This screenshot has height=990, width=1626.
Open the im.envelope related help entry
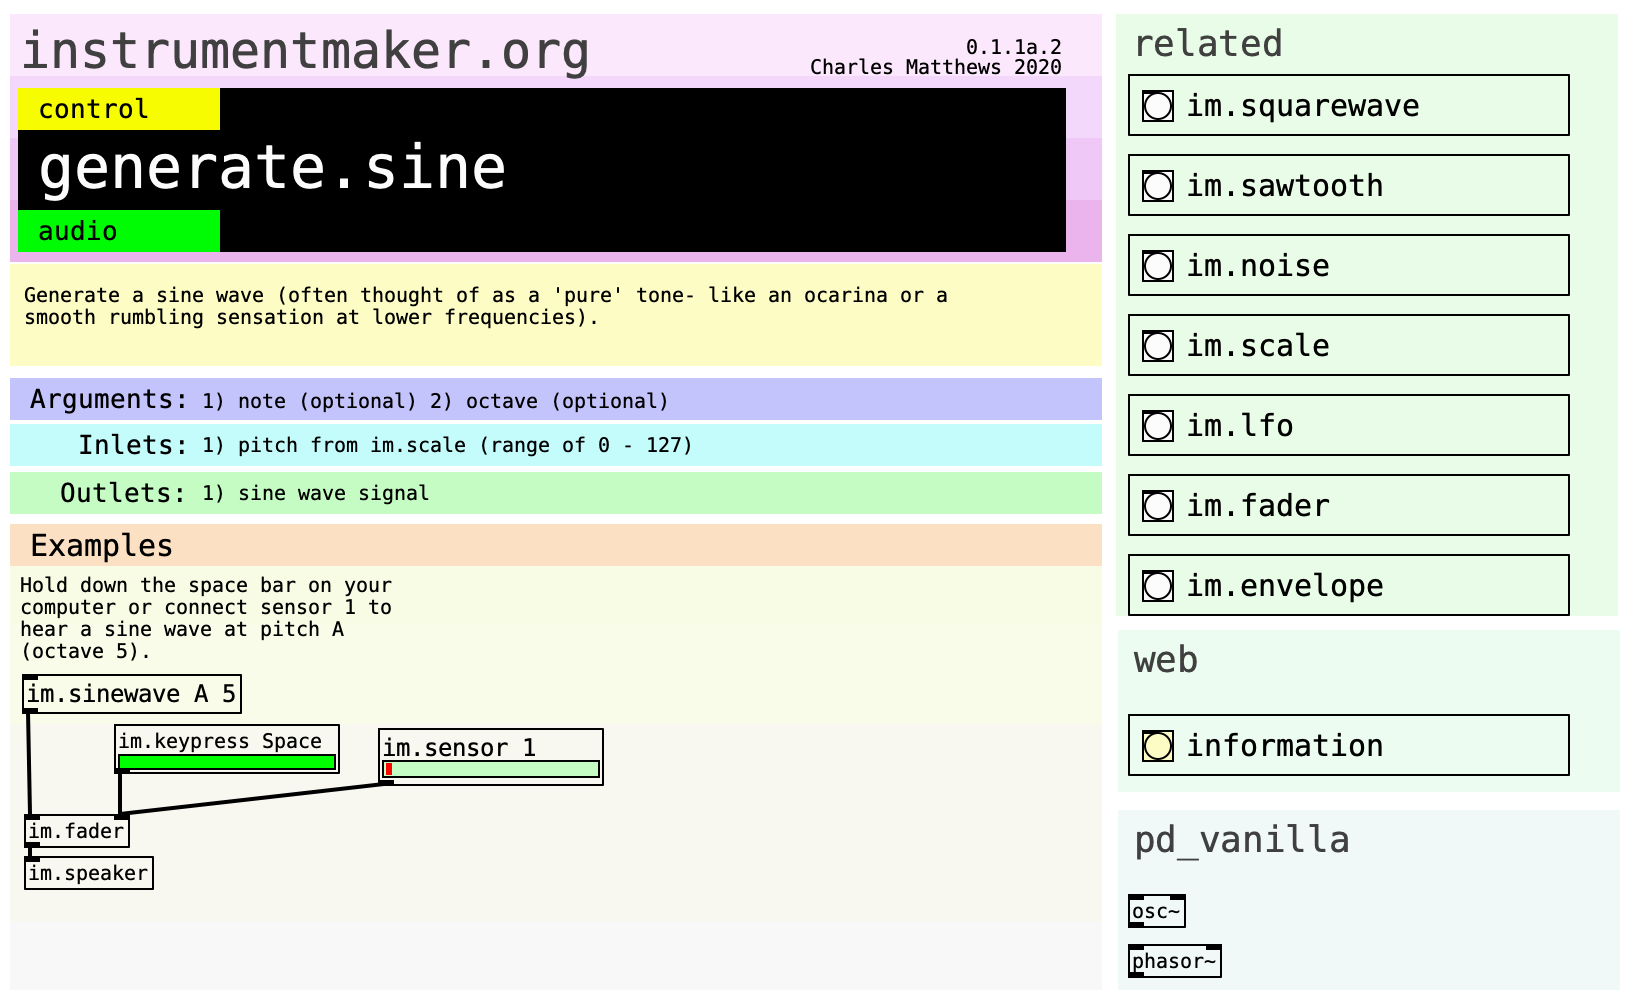pyautogui.click(x=1349, y=585)
